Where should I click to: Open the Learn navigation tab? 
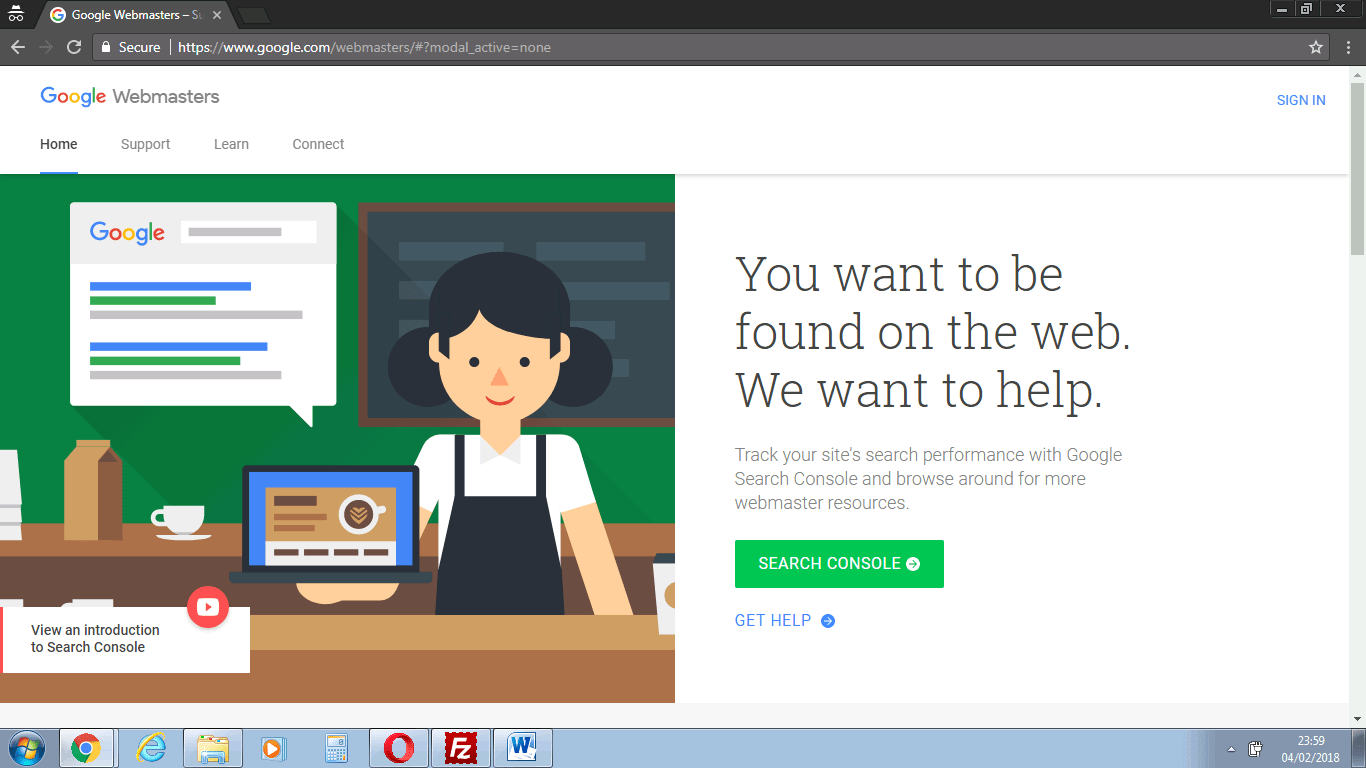[231, 144]
